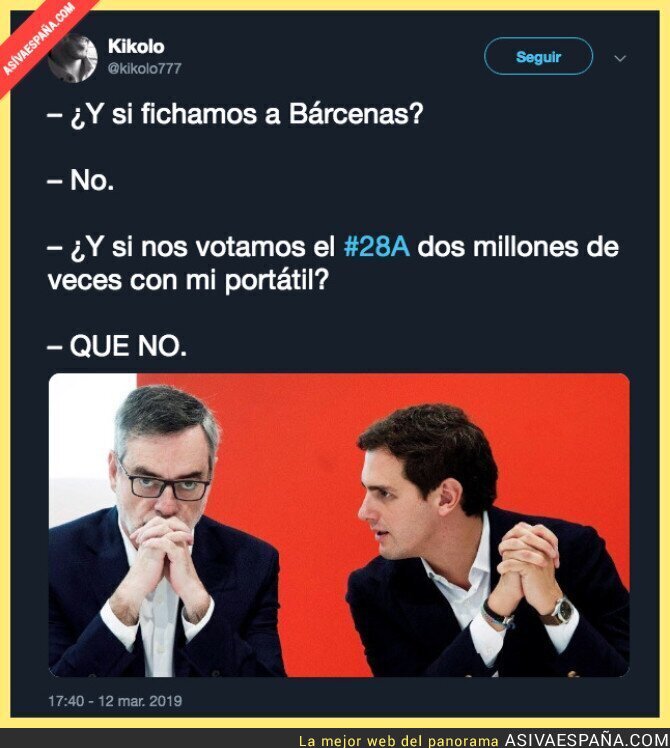
Task: Click the 'La mejor web del panorama' slogan
Action: pos(398,741)
